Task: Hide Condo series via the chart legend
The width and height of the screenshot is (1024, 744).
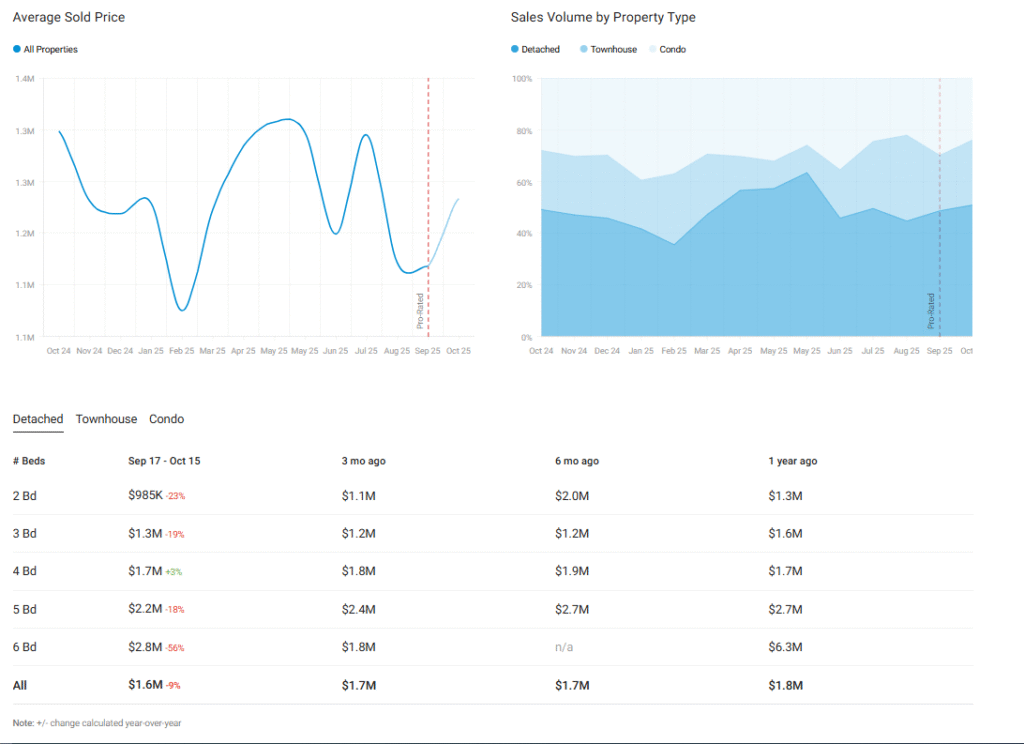Action: point(672,49)
